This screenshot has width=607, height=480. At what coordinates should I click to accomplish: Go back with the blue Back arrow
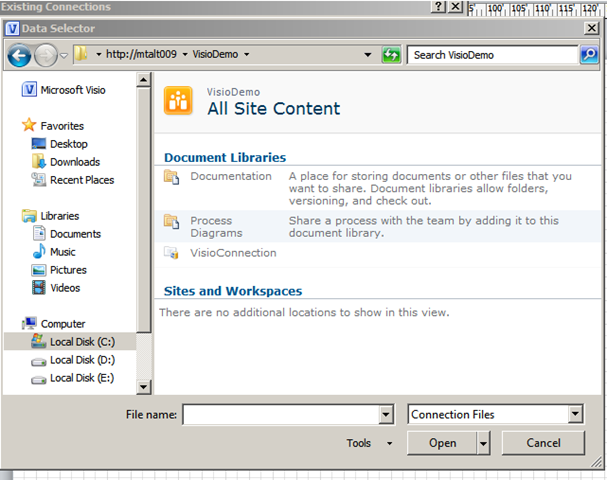tap(19, 55)
